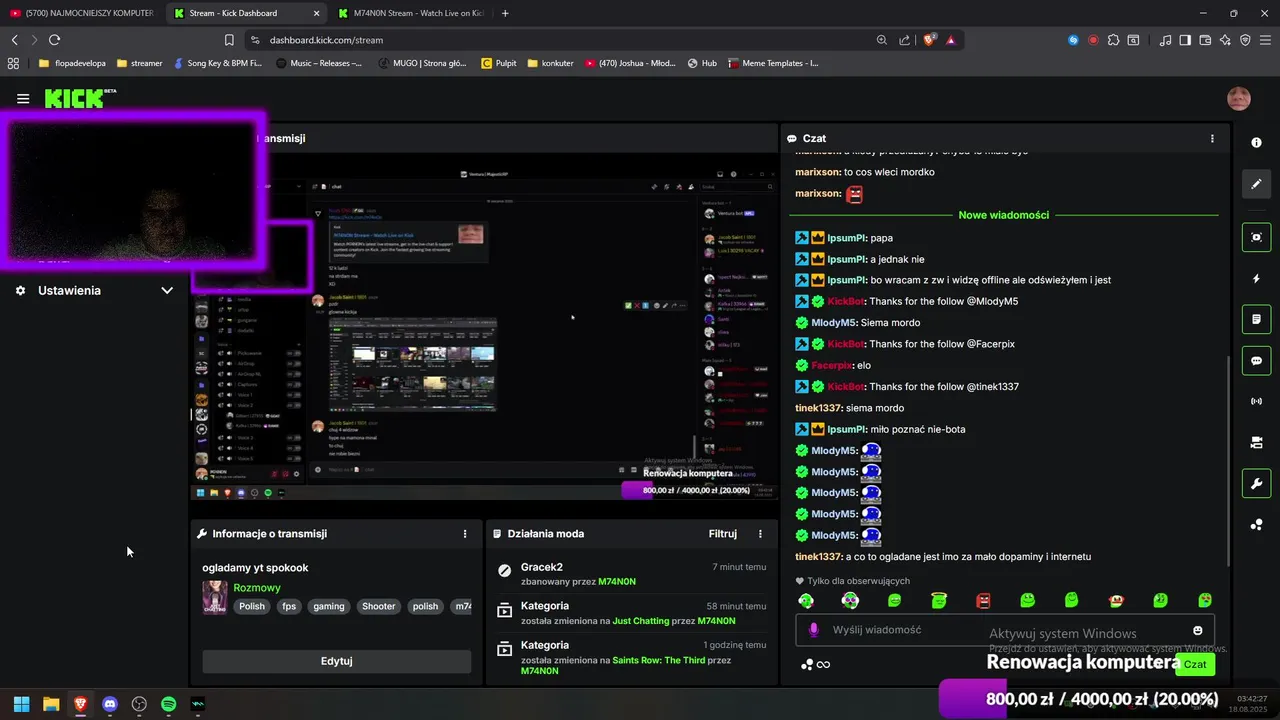Viewport: 1280px width, 720px height.
Task: Open the Just Chatting category link
Action: 640,621
